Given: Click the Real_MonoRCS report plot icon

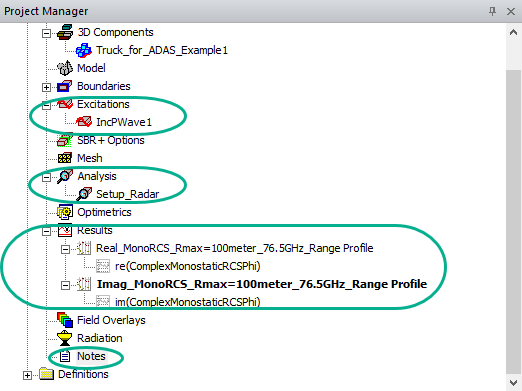Looking at the screenshot, I should coord(84,248).
